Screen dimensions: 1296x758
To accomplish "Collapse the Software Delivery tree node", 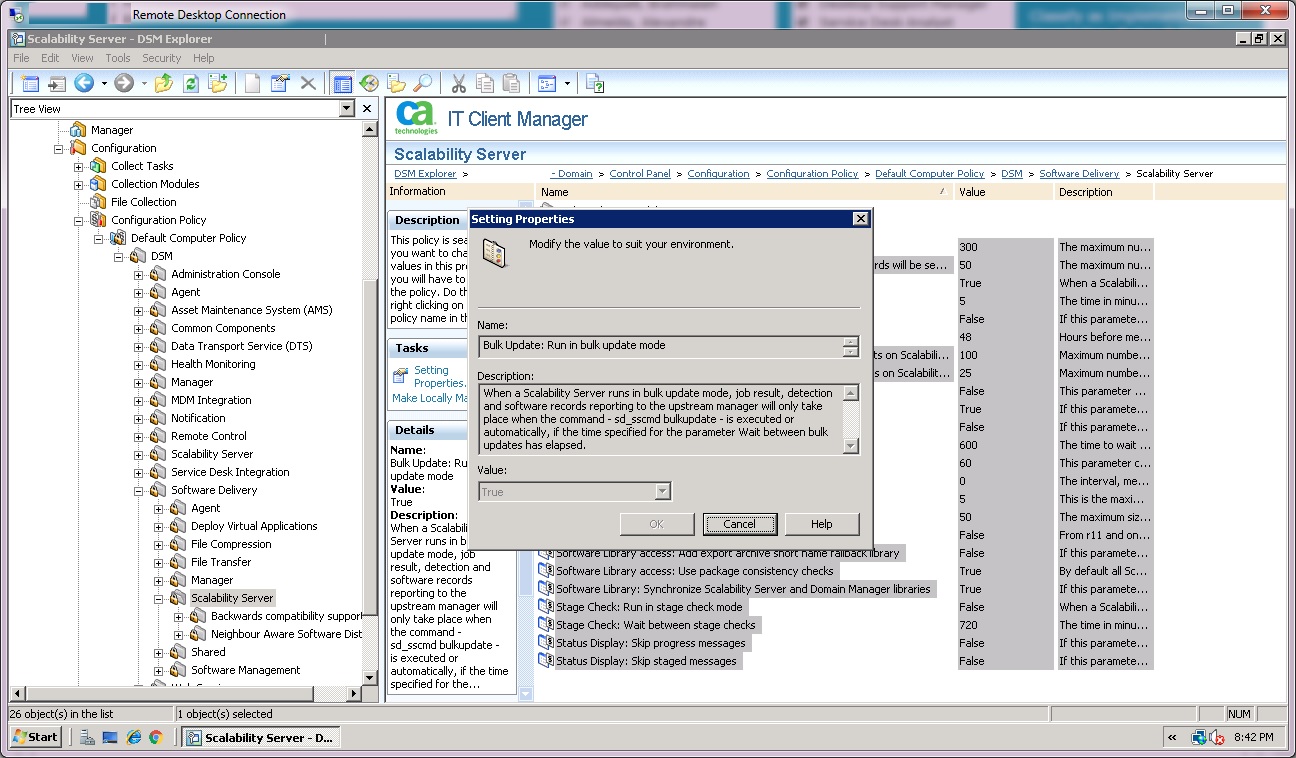I will tap(138, 490).
